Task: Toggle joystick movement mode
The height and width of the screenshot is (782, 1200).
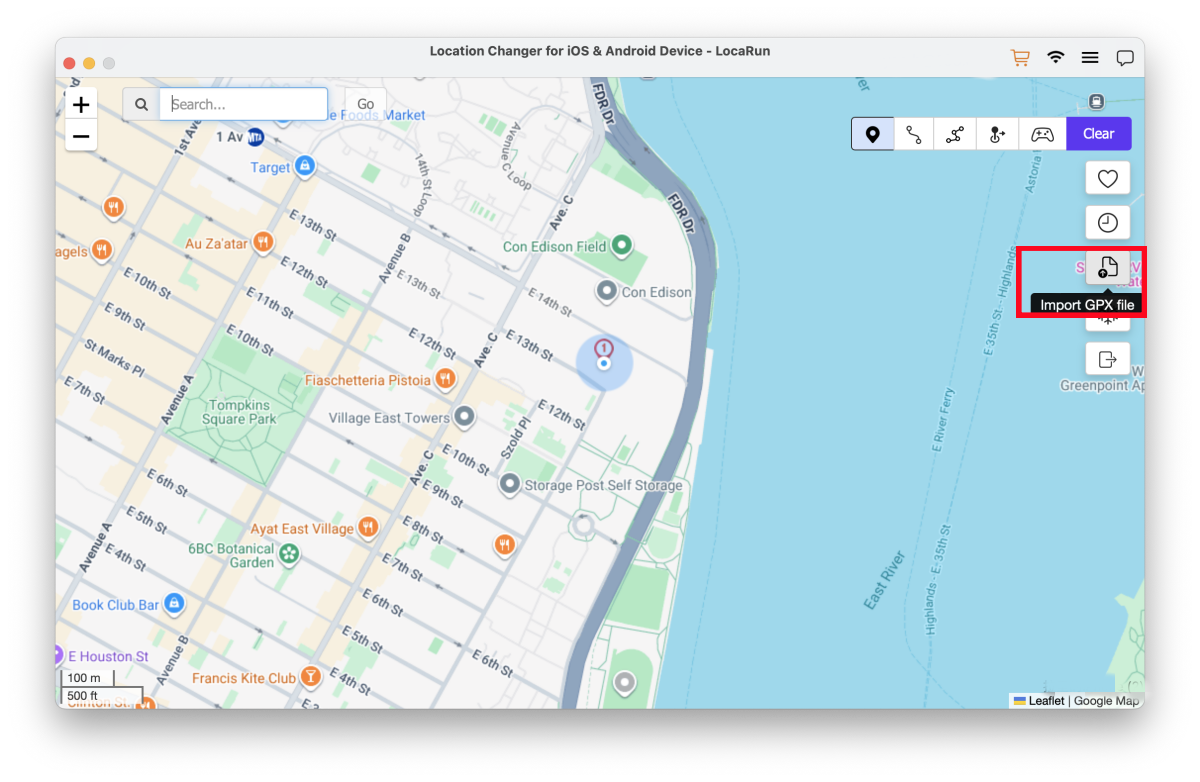Action: (997, 133)
